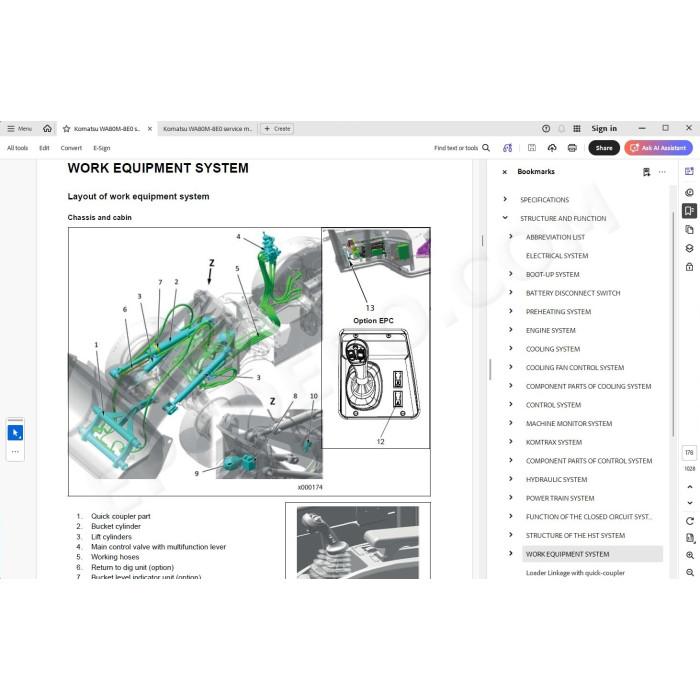Expand the ABBREVIATION LIST bookmark

[511, 237]
